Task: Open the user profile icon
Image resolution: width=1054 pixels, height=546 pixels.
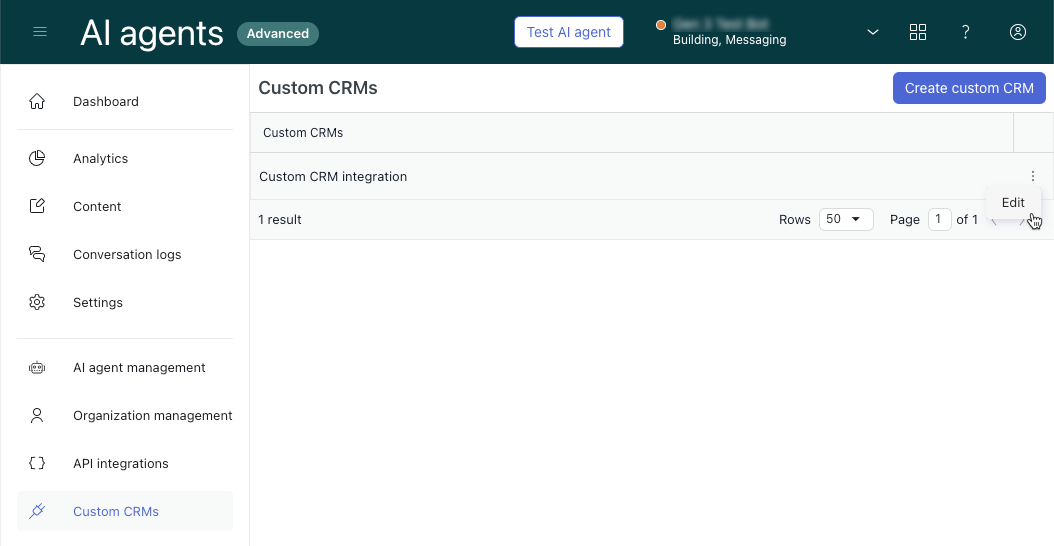Action: (1018, 32)
